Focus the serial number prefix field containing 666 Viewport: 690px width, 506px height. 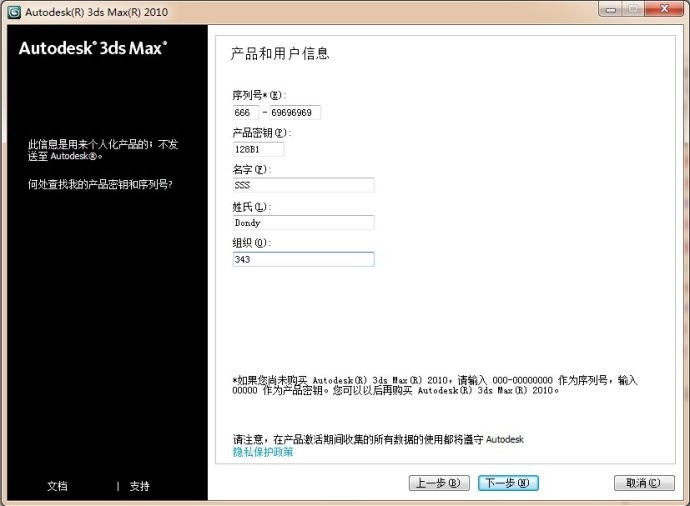pyautogui.click(x=245, y=113)
